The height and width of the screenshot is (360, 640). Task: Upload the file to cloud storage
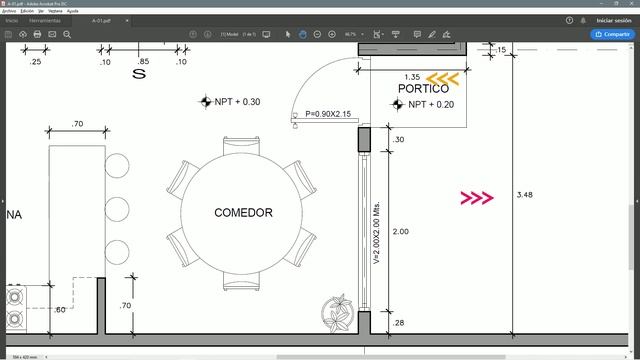point(23,35)
